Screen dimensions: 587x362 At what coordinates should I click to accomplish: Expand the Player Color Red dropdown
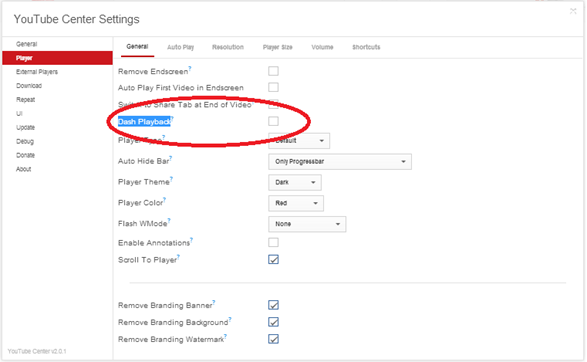(296, 203)
